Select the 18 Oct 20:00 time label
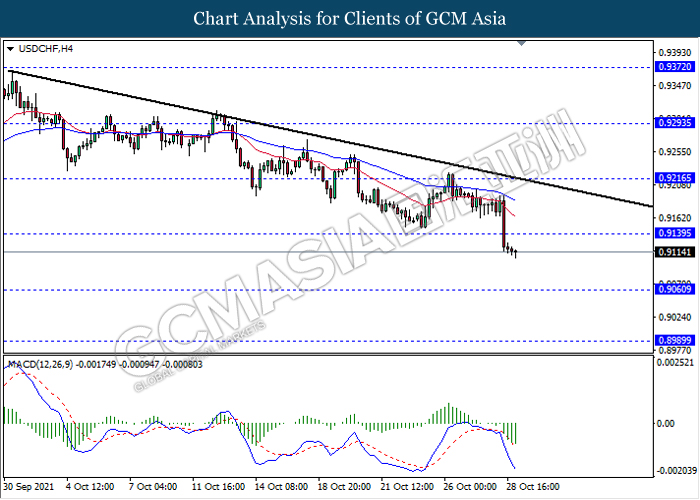 pyautogui.click(x=344, y=487)
